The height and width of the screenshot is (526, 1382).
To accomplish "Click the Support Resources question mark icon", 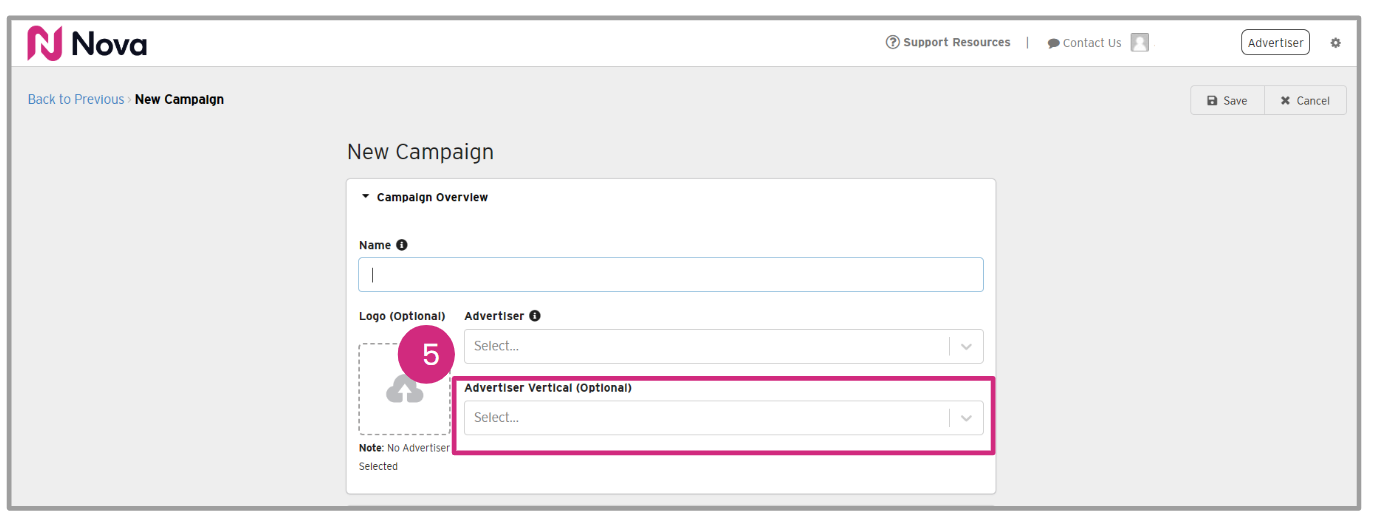I will pyautogui.click(x=892, y=42).
